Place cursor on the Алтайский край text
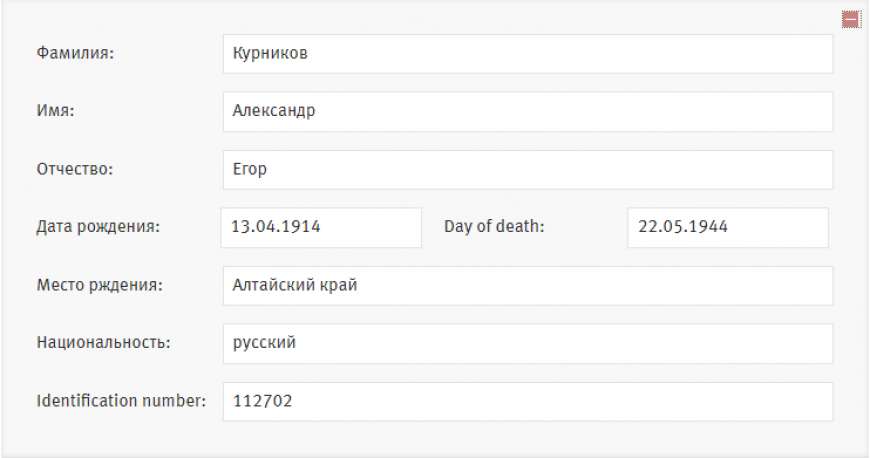870x458 pixels. [295, 285]
